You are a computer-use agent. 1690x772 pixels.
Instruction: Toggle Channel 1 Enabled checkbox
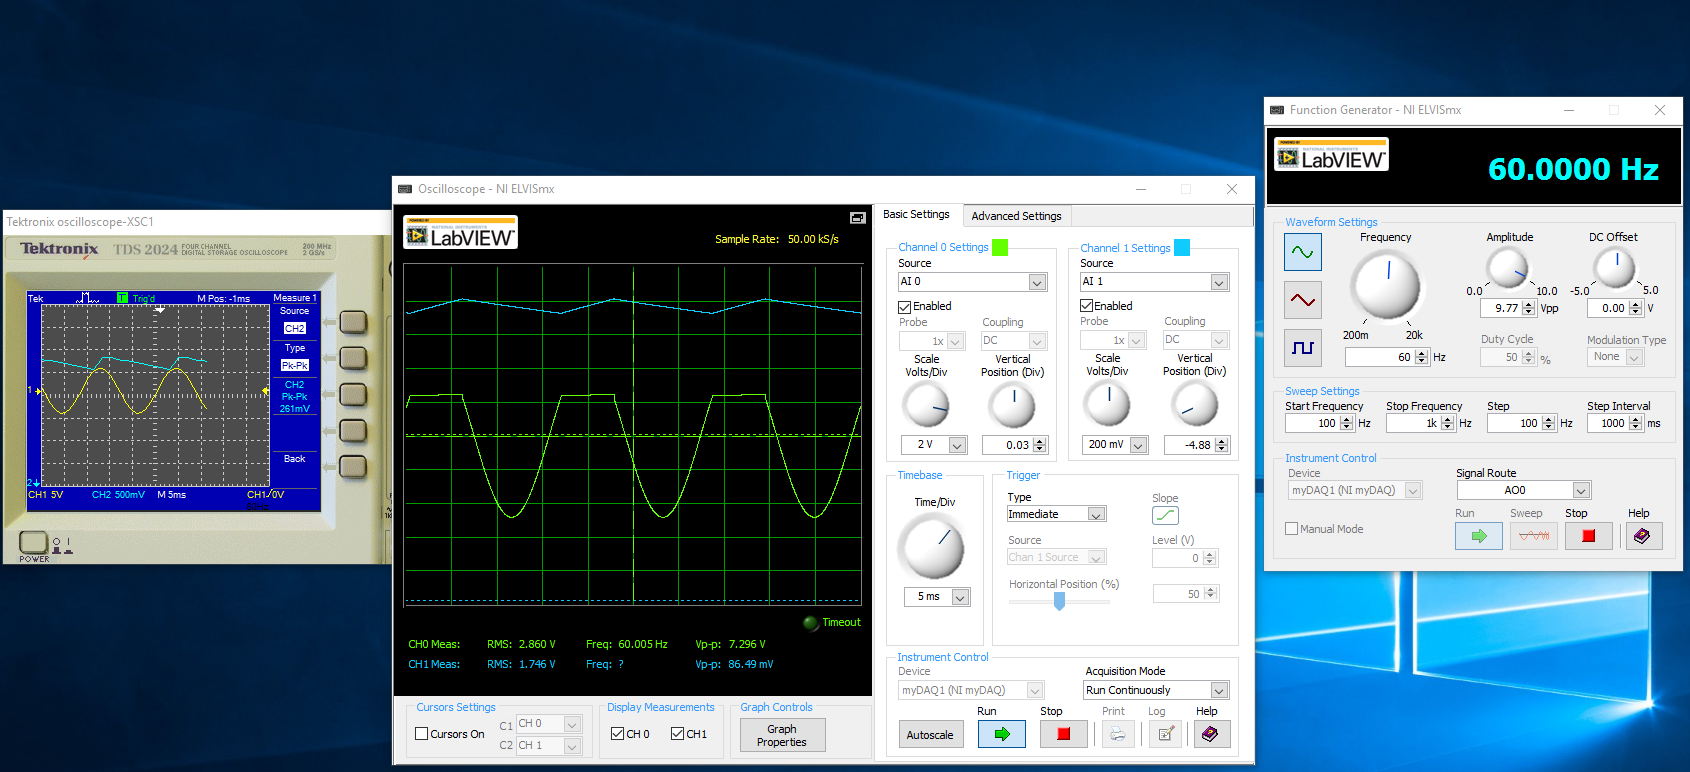tap(1086, 306)
